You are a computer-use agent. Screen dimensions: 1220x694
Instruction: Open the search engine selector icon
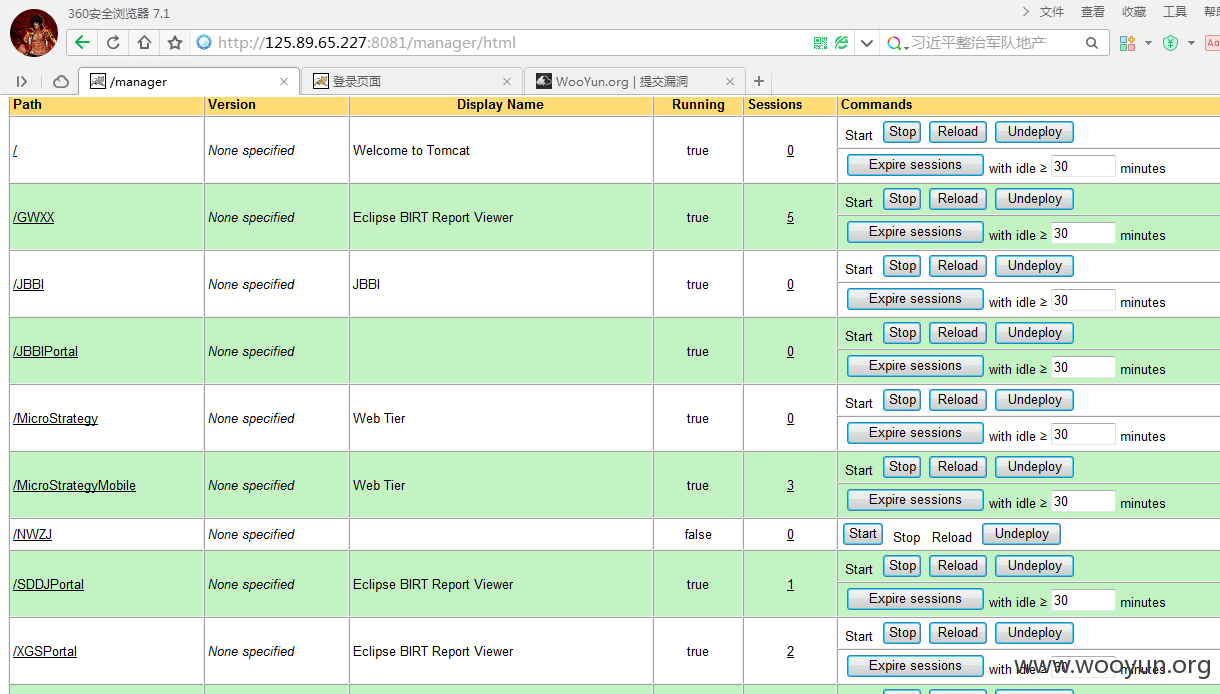(896, 43)
